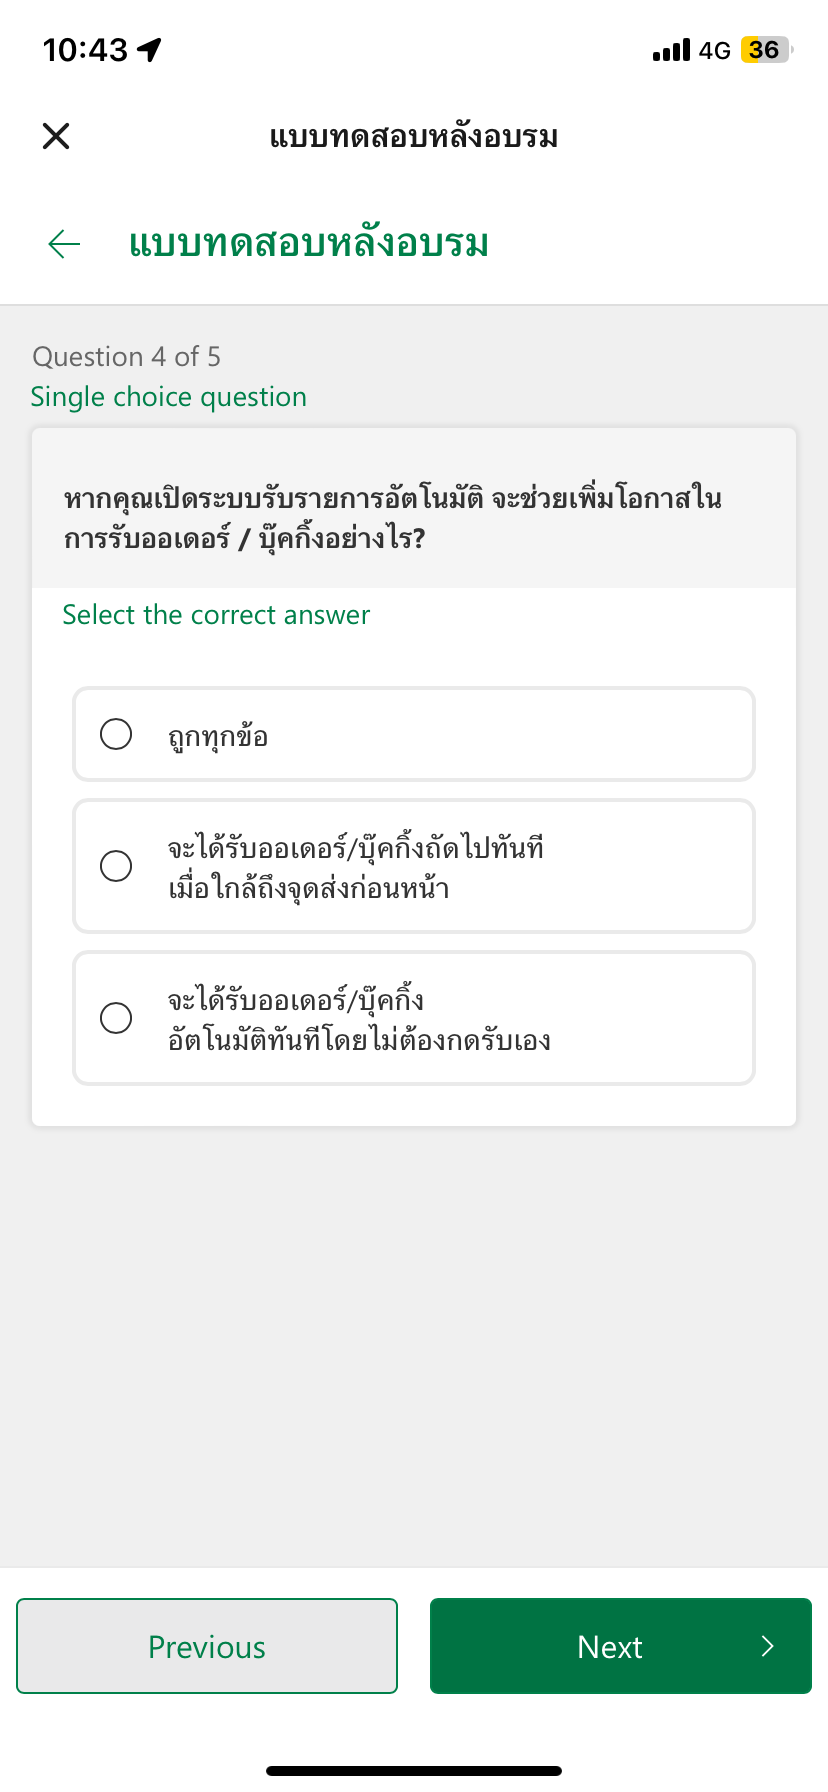The width and height of the screenshot is (828, 1792).
Task: Tap the clock showing 10:43
Action: (x=85, y=50)
